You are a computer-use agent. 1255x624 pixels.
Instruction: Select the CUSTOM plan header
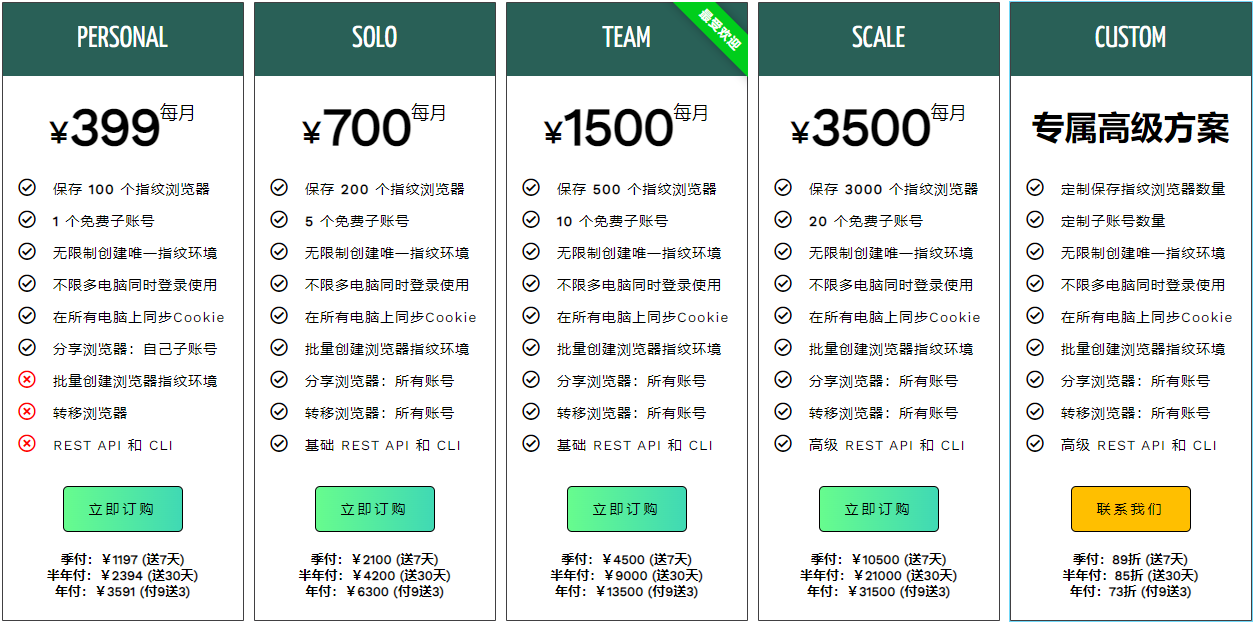tap(1131, 39)
